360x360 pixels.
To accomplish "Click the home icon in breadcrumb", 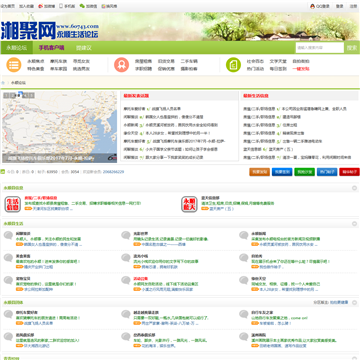I will 3,83.
